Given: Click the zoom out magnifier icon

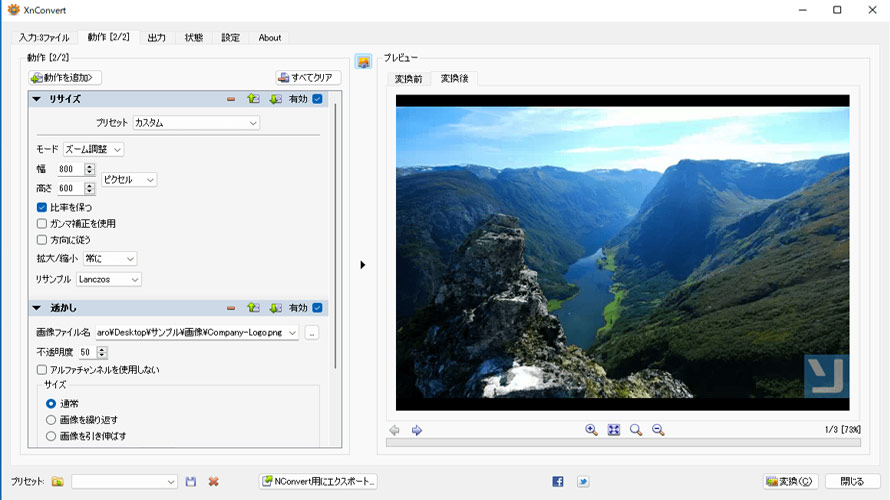Looking at the screenshot, I should point(658,430).
